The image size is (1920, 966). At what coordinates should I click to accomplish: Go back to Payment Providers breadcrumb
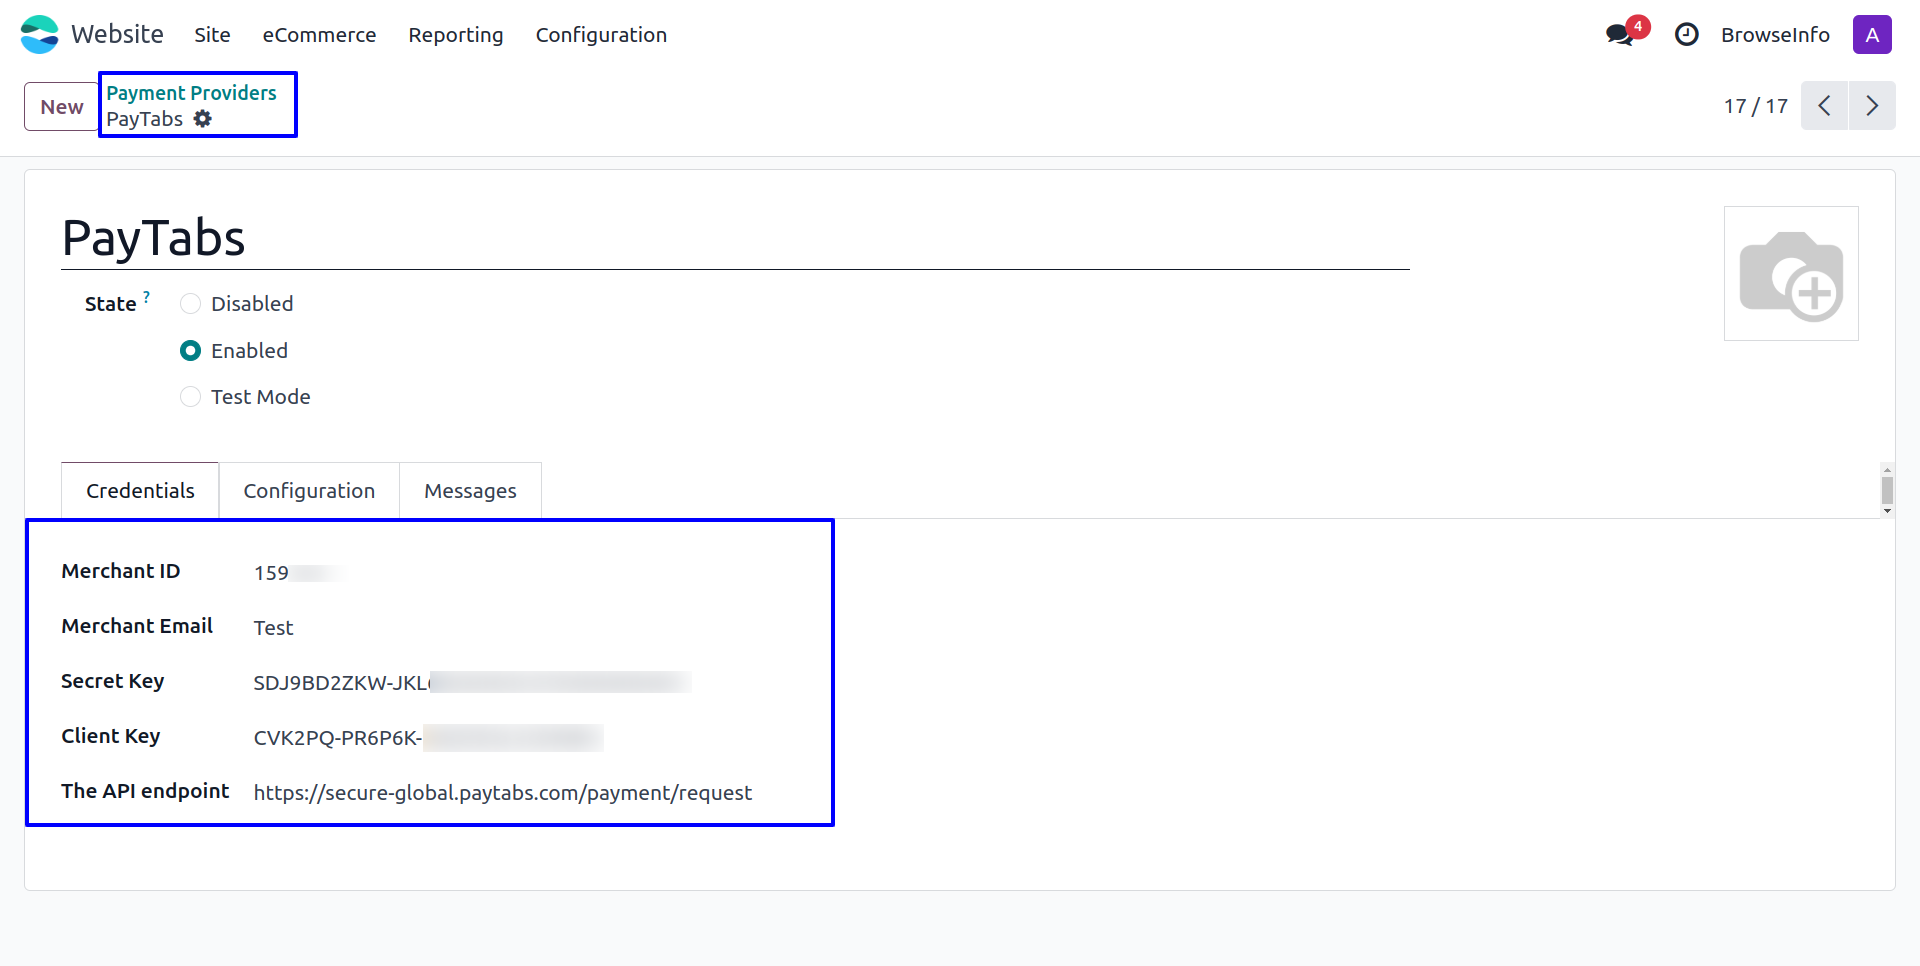tap(191, 93)
